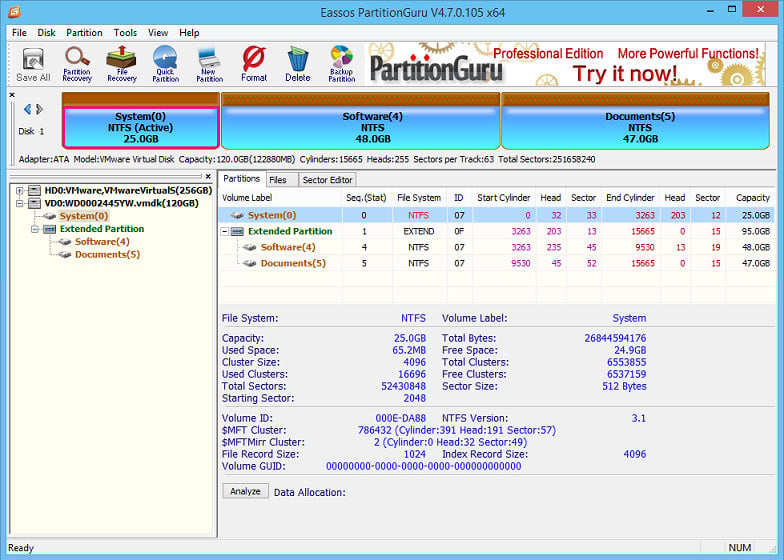
Task: Click the Ready status bar text
Action: pos(21,548)
